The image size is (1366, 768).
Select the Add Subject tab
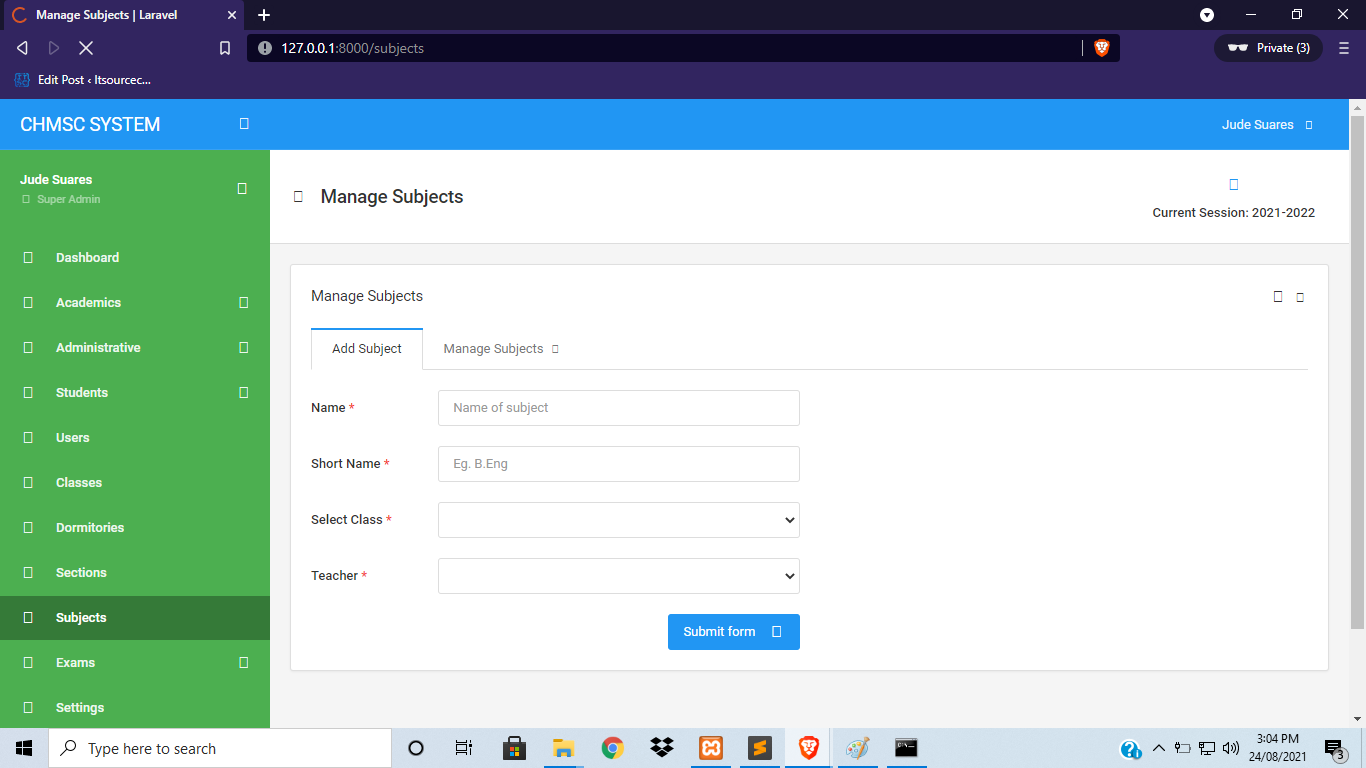[367, 348]
